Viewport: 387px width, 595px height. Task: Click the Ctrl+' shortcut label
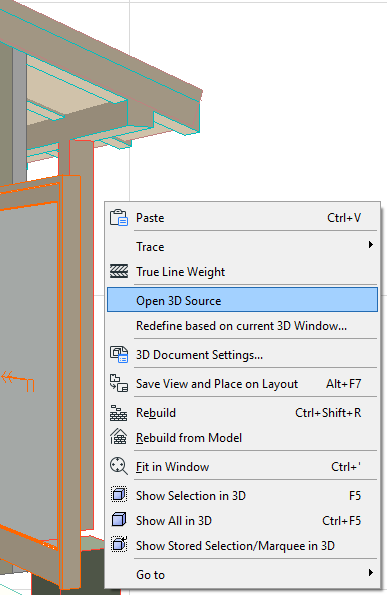tap(346, 466)
